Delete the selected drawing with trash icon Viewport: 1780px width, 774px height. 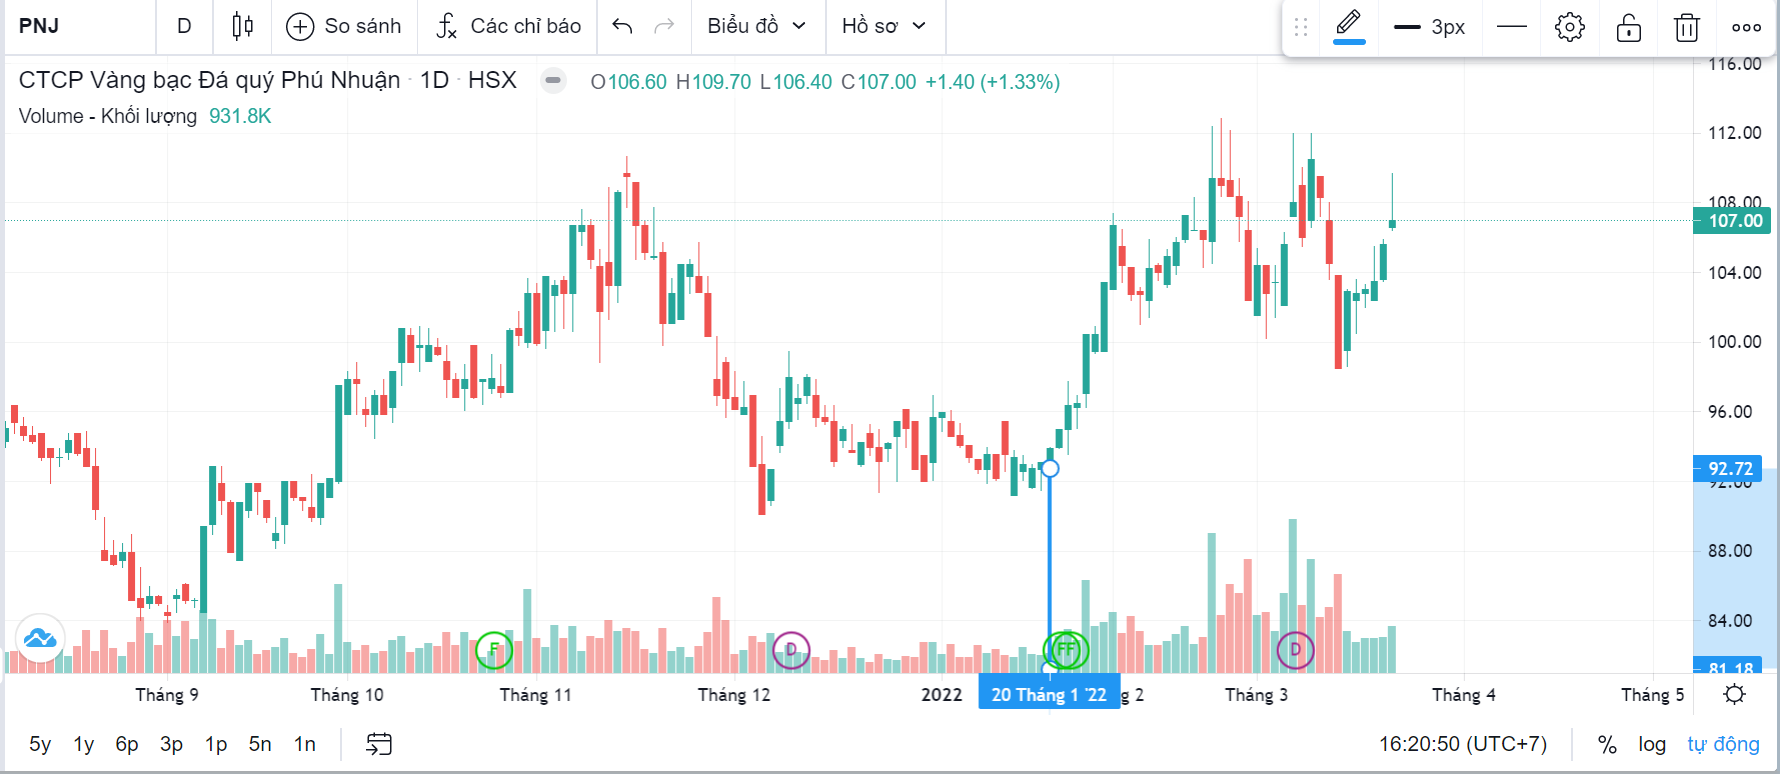(x=1687, y=27)
